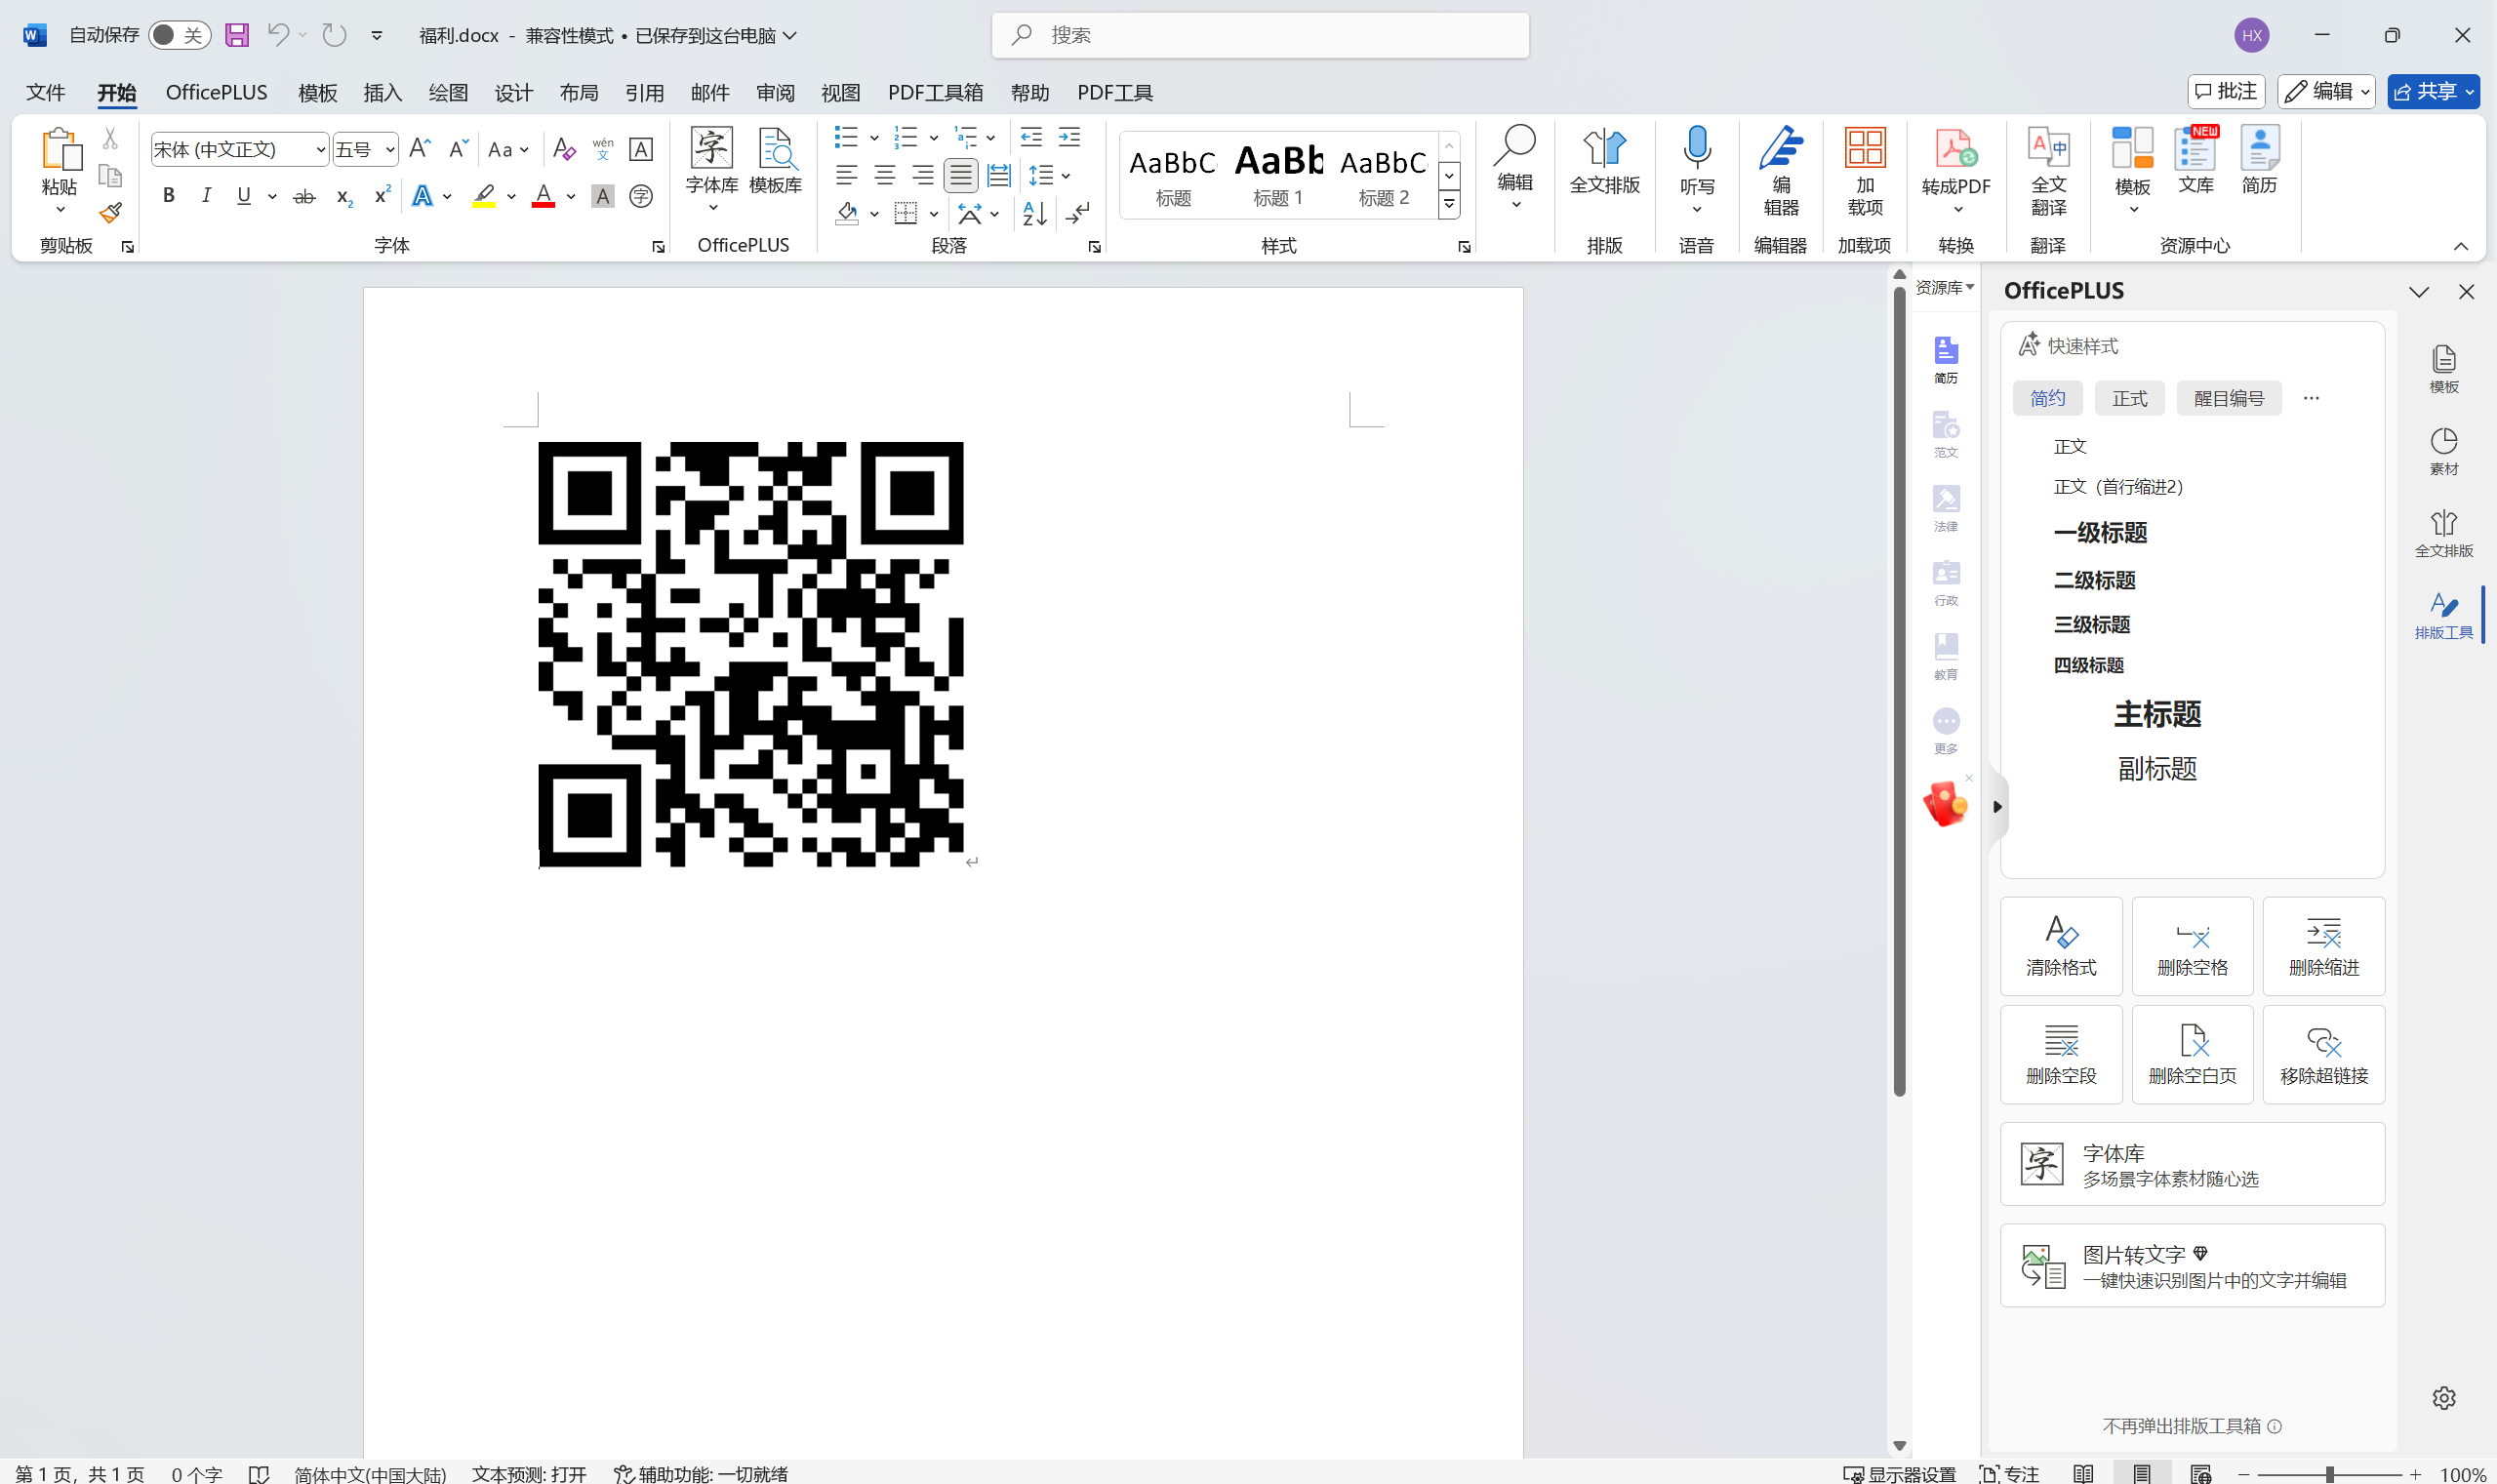This screenshot has width=2497, height=1484.
Task: Open the 编辑 mode dropdown at top right
Action: [2326, 91]
